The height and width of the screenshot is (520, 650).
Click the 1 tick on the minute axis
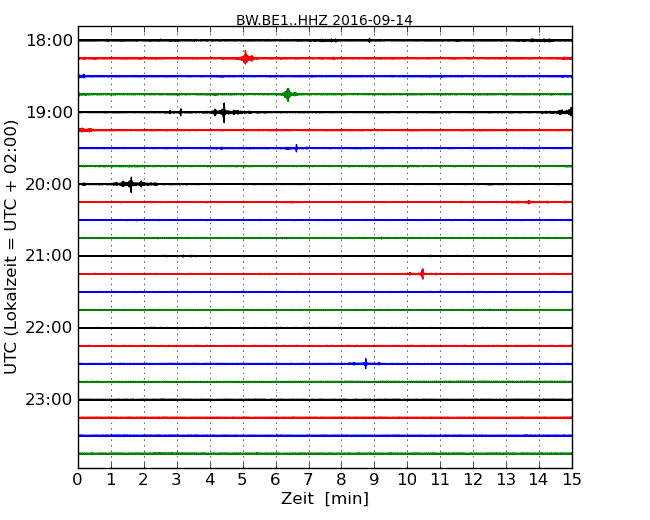click(111, 479)
